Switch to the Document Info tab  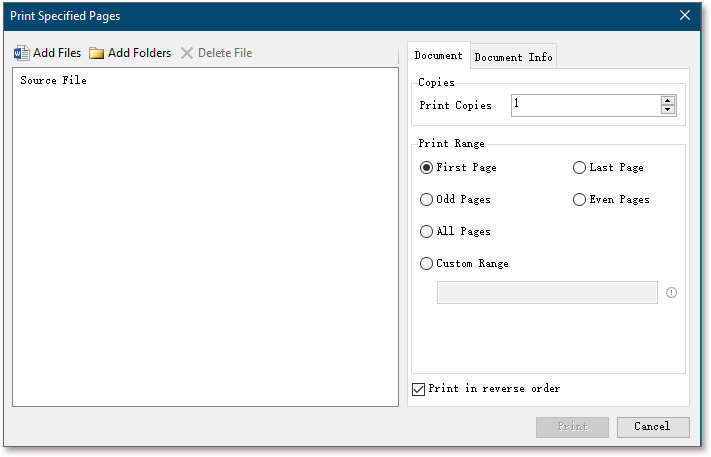pos(513,57)
